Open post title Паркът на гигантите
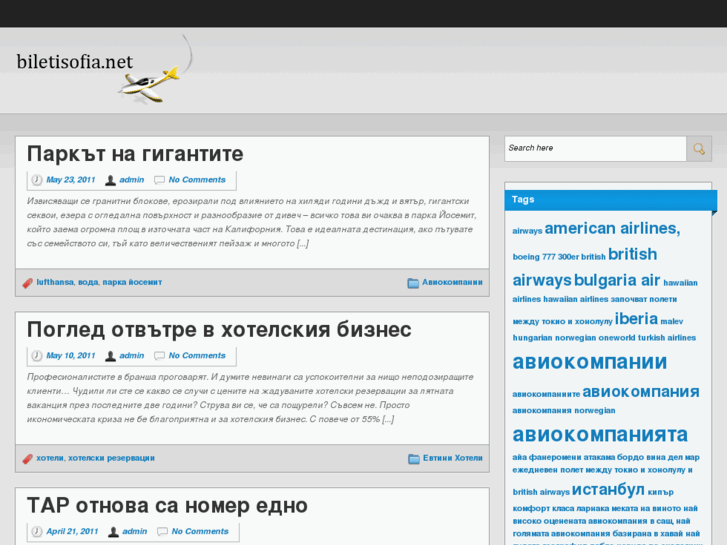 coord(135,154)
